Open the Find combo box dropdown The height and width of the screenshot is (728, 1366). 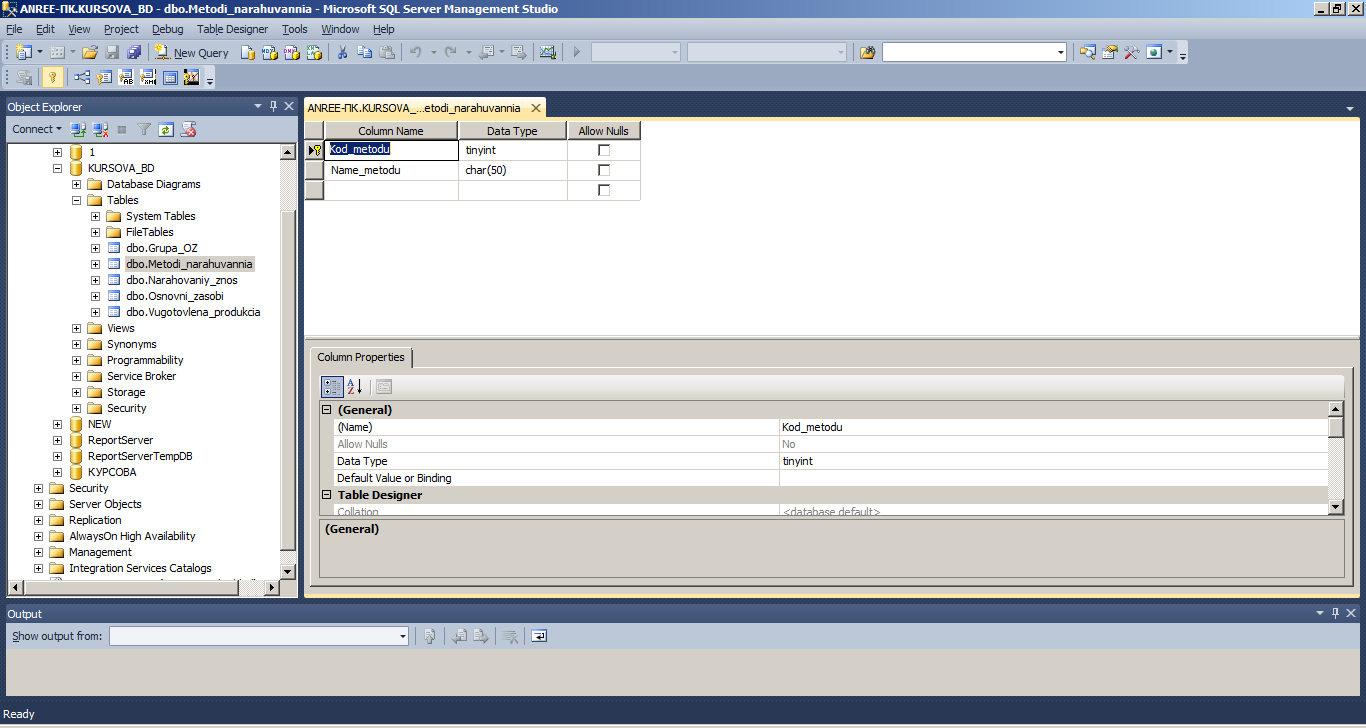click(1061, 52)
